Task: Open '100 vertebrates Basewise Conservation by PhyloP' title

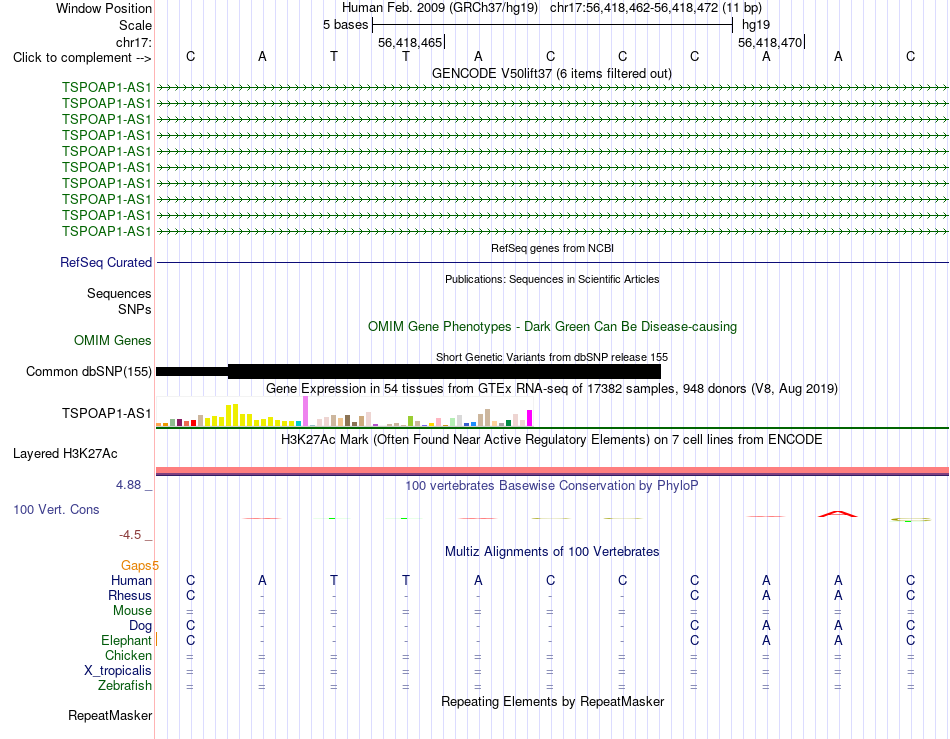Action: point(552,485)
